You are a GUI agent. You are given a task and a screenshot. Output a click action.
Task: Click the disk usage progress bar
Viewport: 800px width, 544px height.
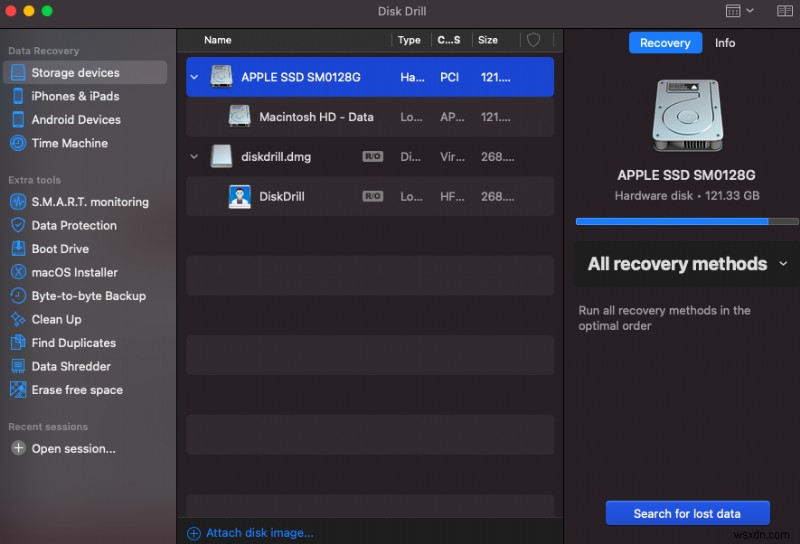pos(687,221)
